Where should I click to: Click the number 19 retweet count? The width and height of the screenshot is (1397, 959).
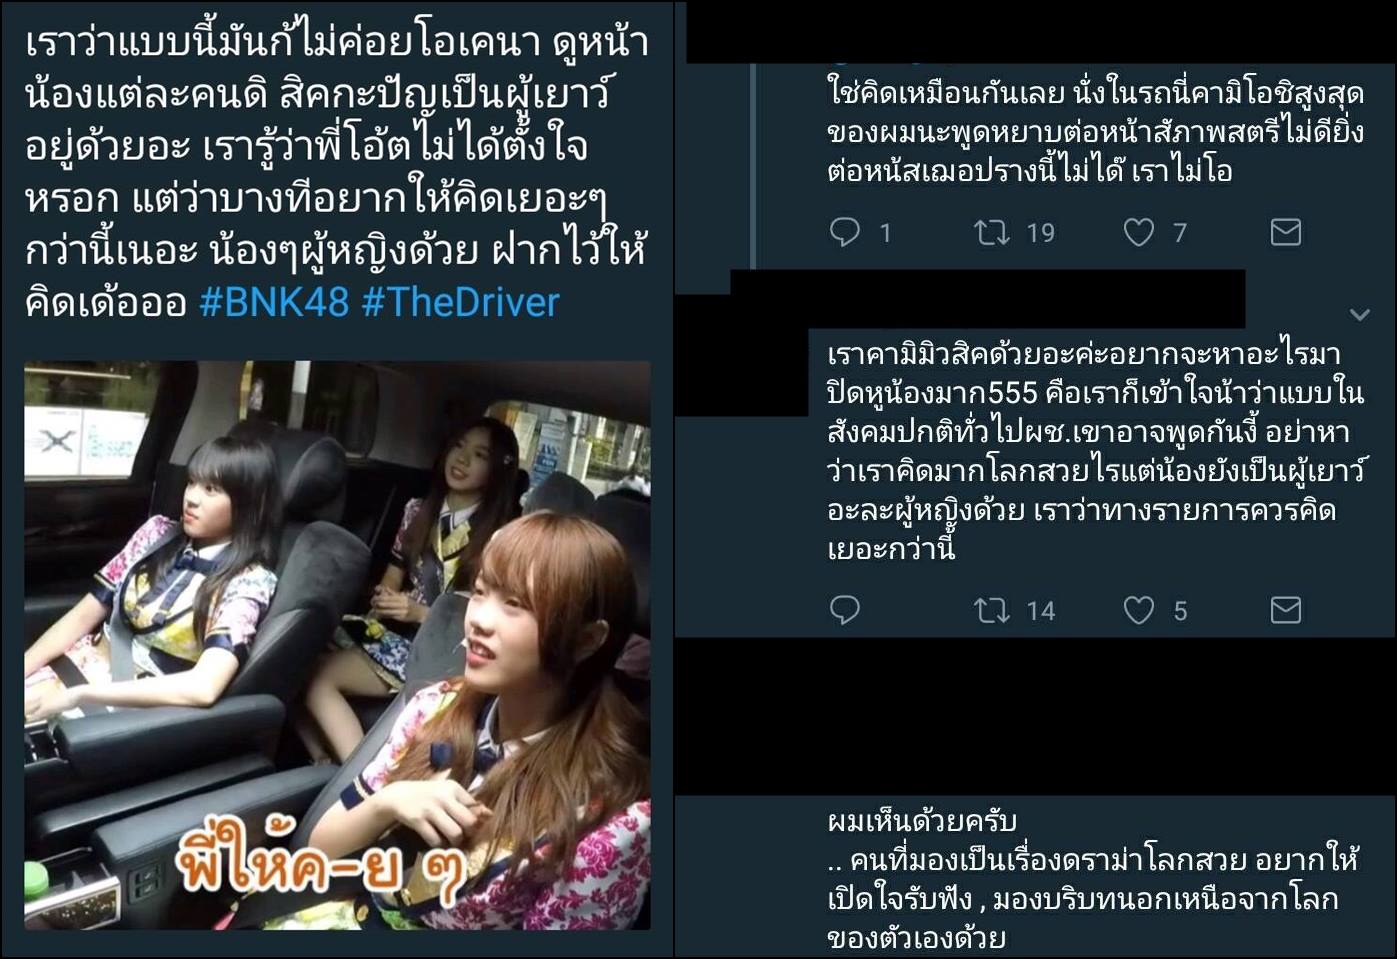[1041, 233]
